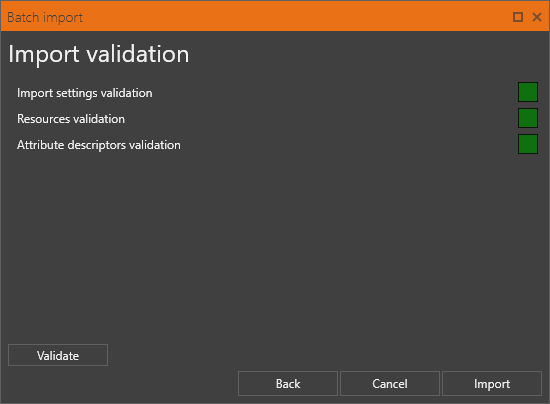Screen dimensions: 550x404
Task: Abort the operation by clicking Cancel
Action: pos(390,384)
